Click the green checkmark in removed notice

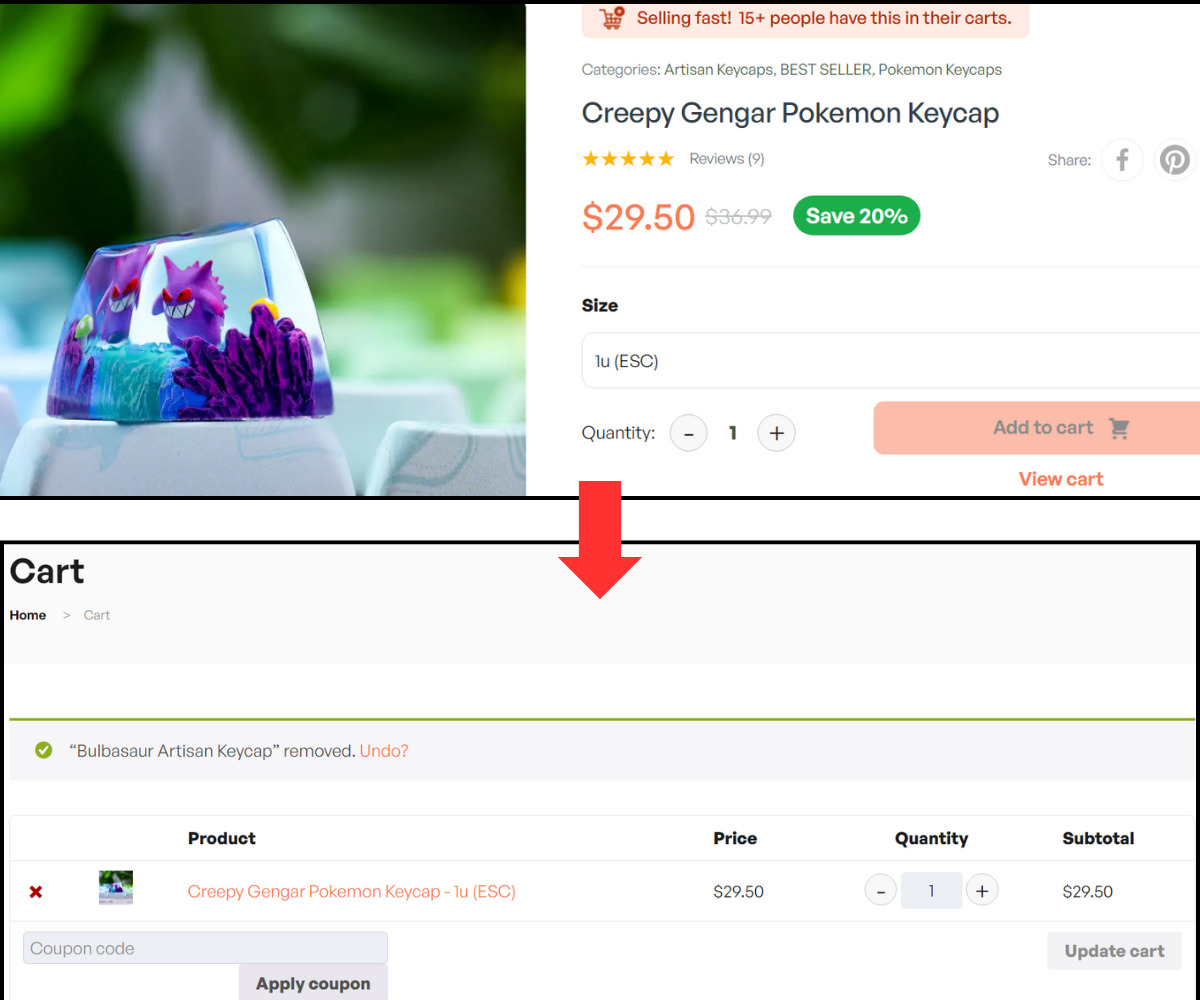point(43,750)
